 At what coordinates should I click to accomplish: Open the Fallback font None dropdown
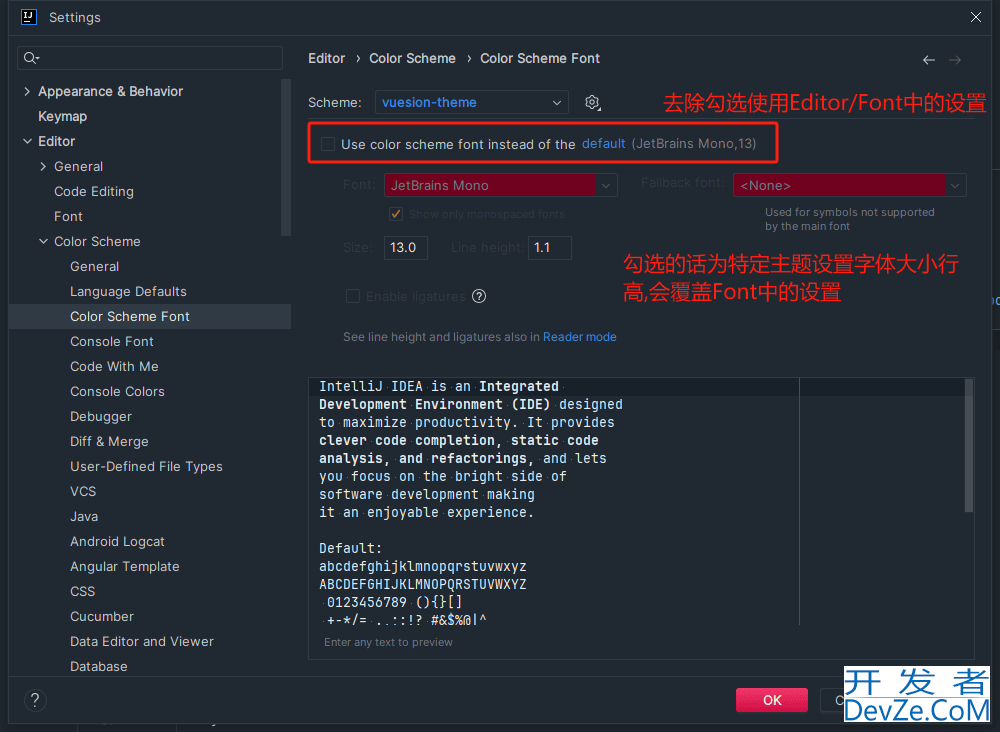click(849, 186)
